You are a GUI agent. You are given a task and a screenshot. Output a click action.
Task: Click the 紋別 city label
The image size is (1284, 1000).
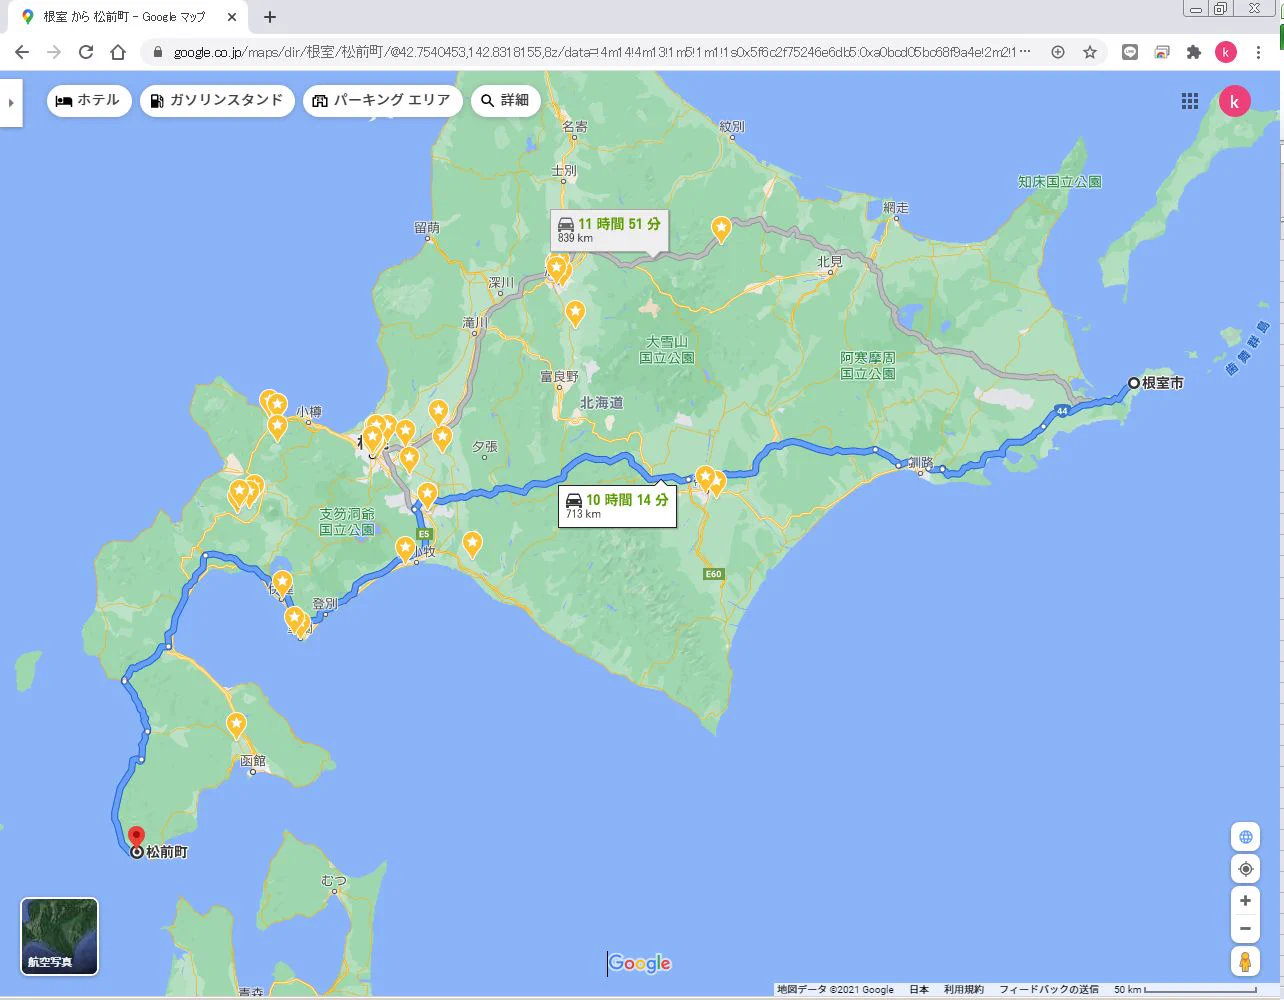(732, 127)
